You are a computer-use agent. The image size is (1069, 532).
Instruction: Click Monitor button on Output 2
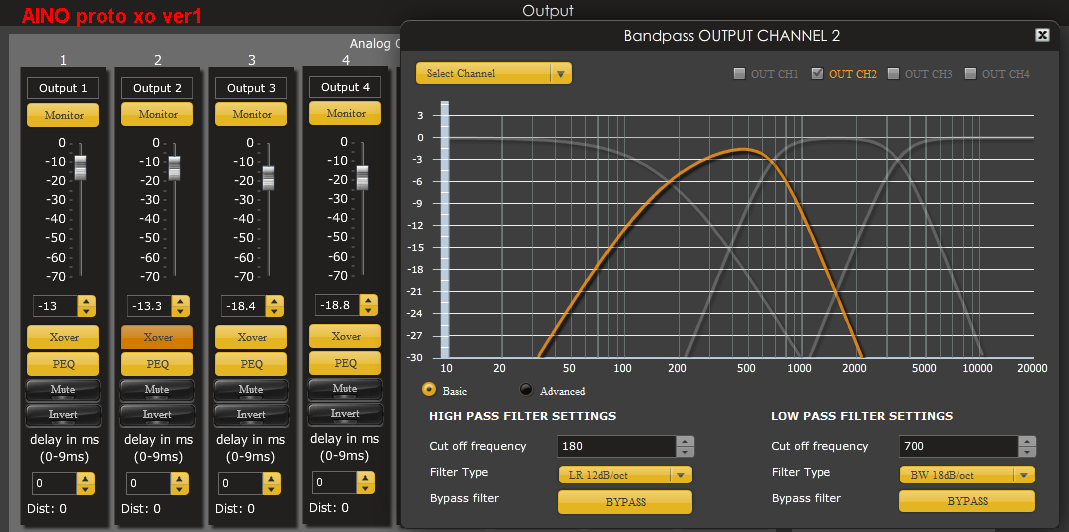coord(157,114)
